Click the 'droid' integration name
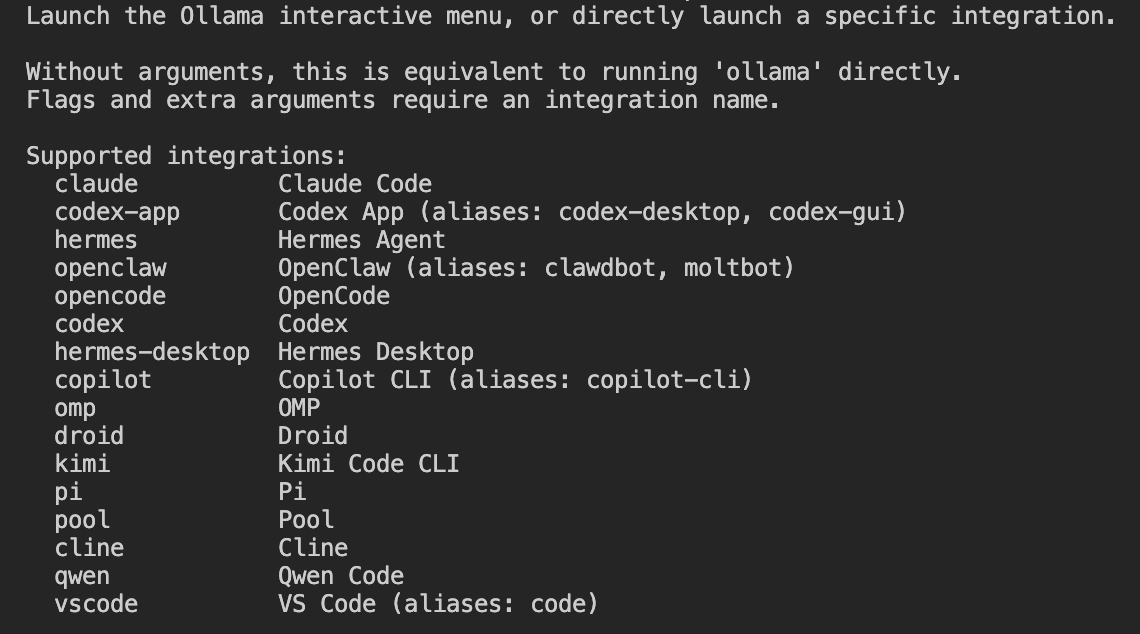This screenshot has height=634, width=1140. tap(89, 436)
